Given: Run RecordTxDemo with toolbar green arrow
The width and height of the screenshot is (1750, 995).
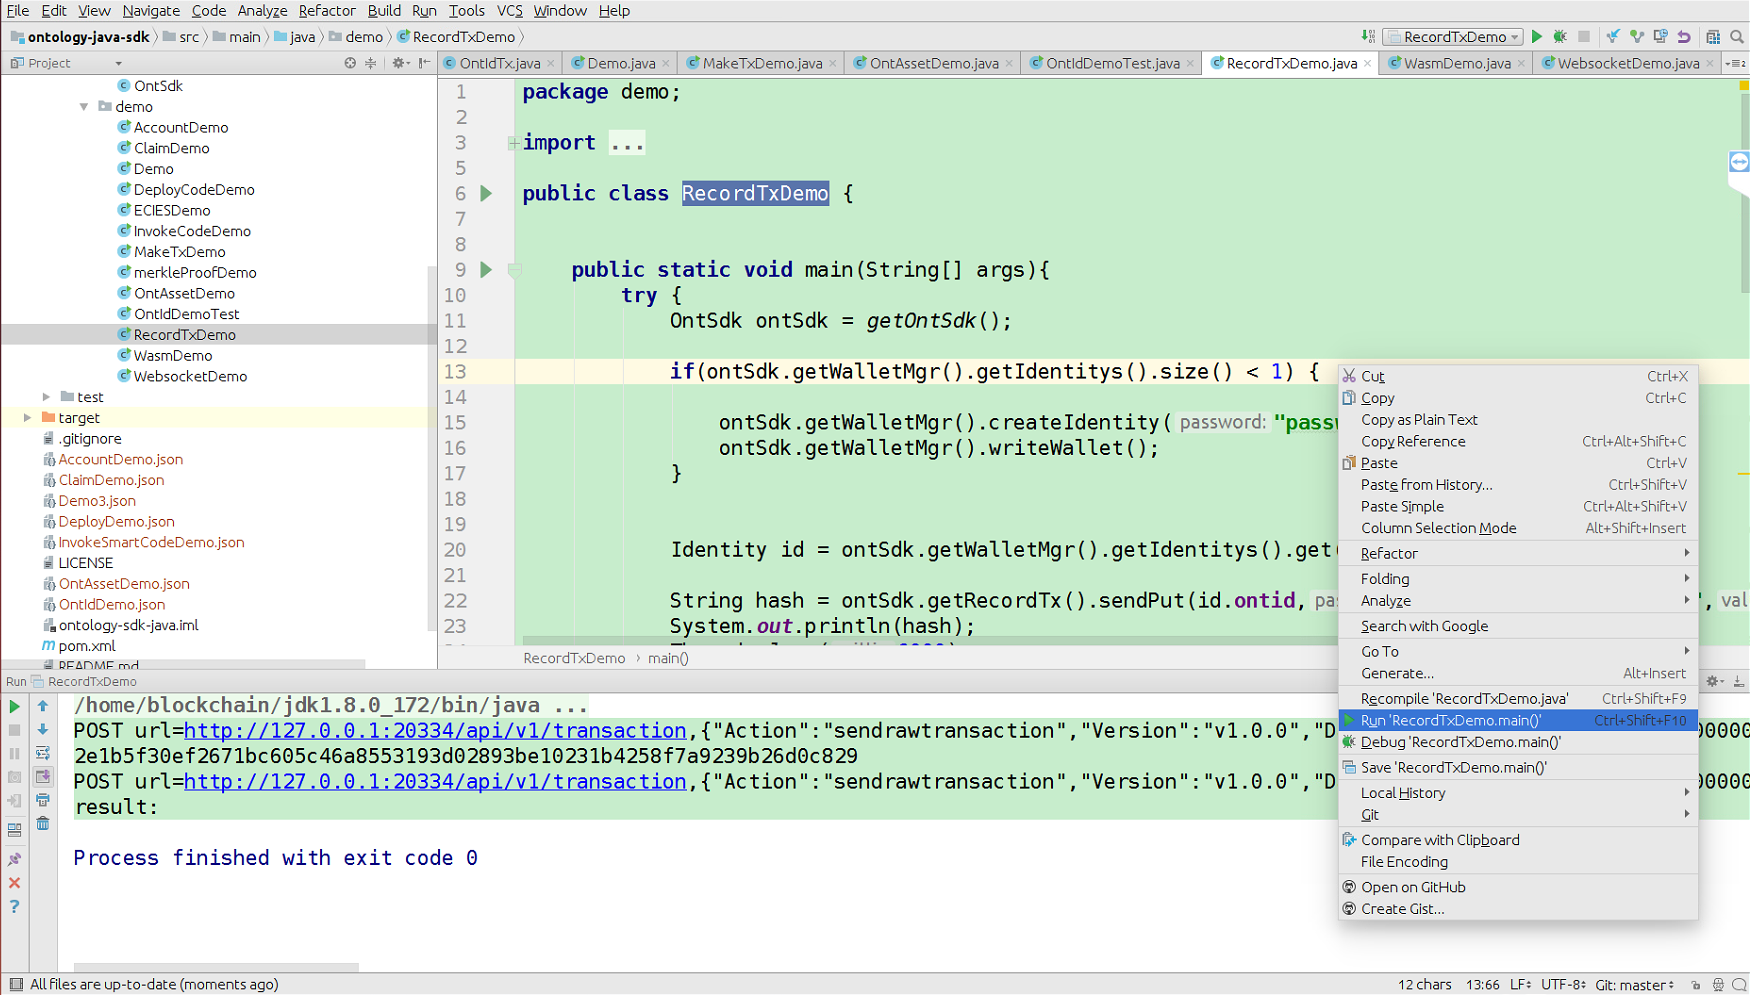Looking at the screenshot, I should pyautogui.click(x=1537, y=37).
